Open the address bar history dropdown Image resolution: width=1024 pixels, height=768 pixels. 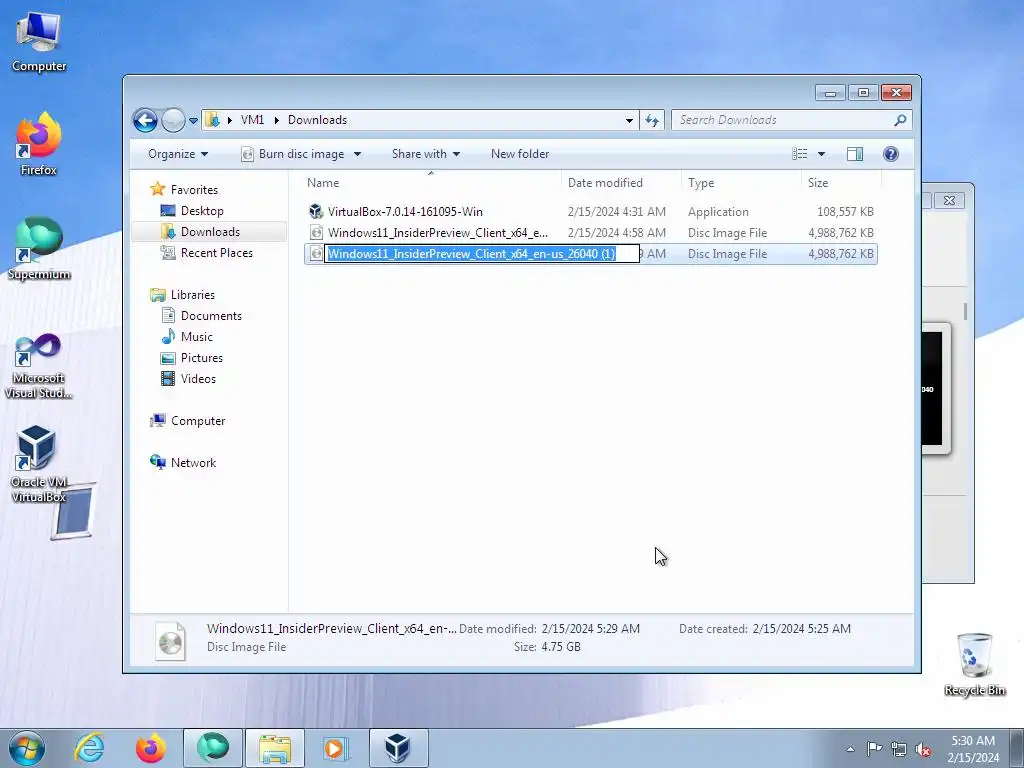[x=629, y=120]
